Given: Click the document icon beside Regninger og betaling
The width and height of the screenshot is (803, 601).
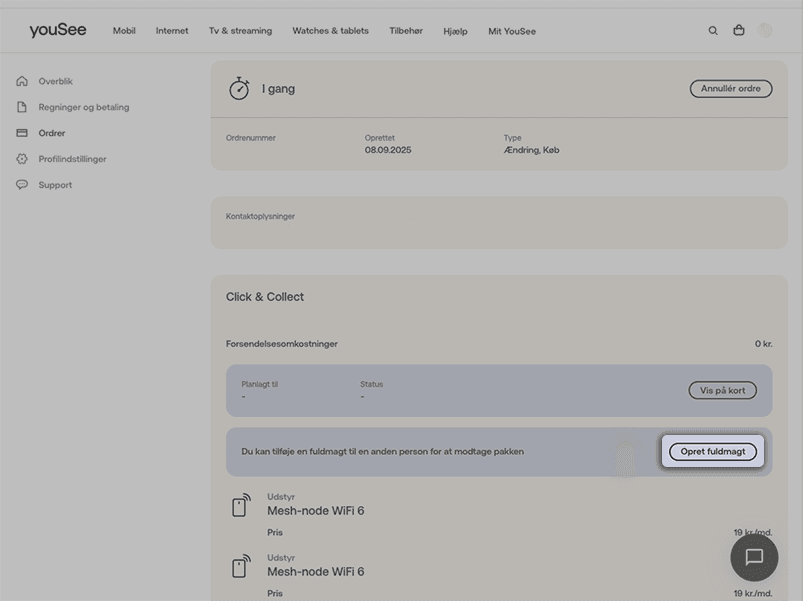Looking at the screenshot, I should [x=22, y=107].
